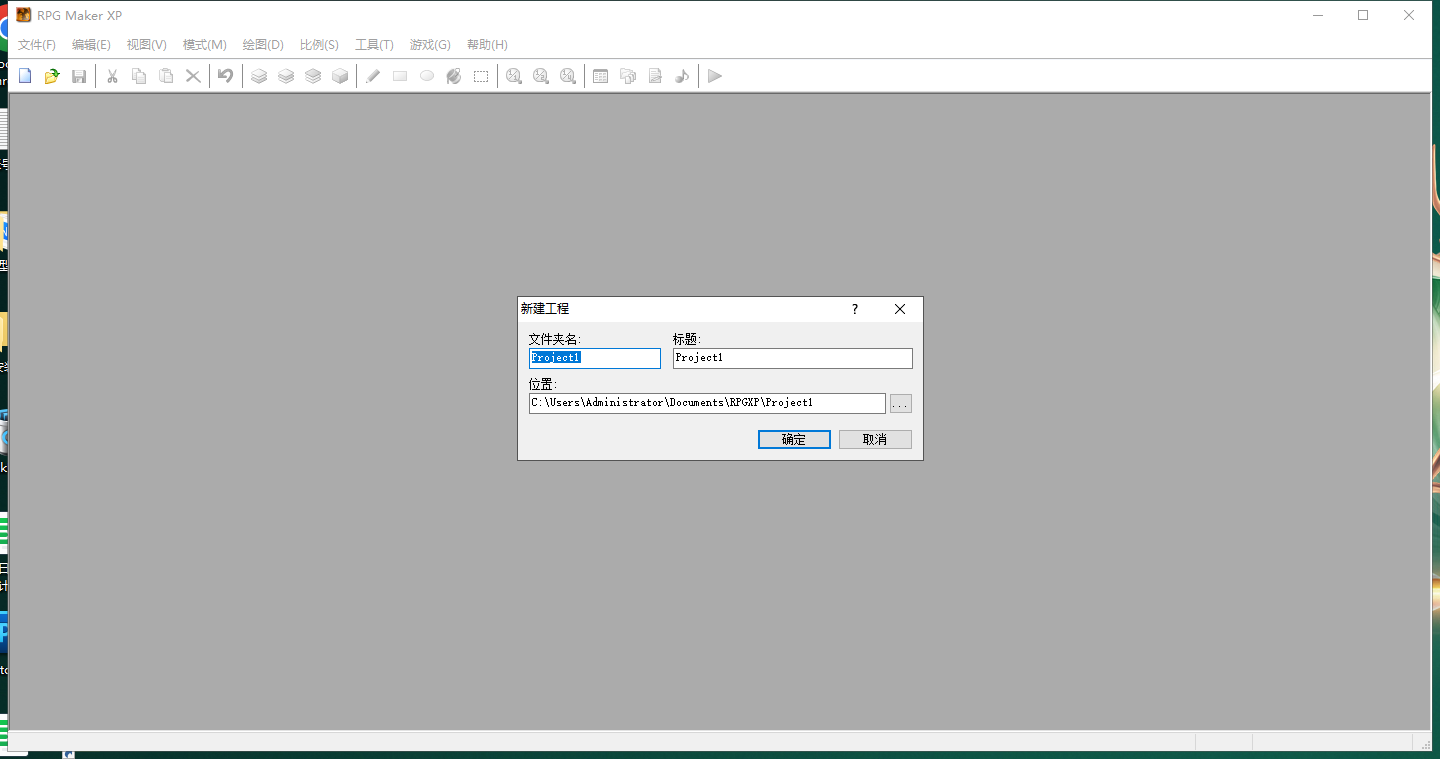1440x759 pixels.
Task: Select the Cut toolbar icon
Action: [x=111, y=75]
